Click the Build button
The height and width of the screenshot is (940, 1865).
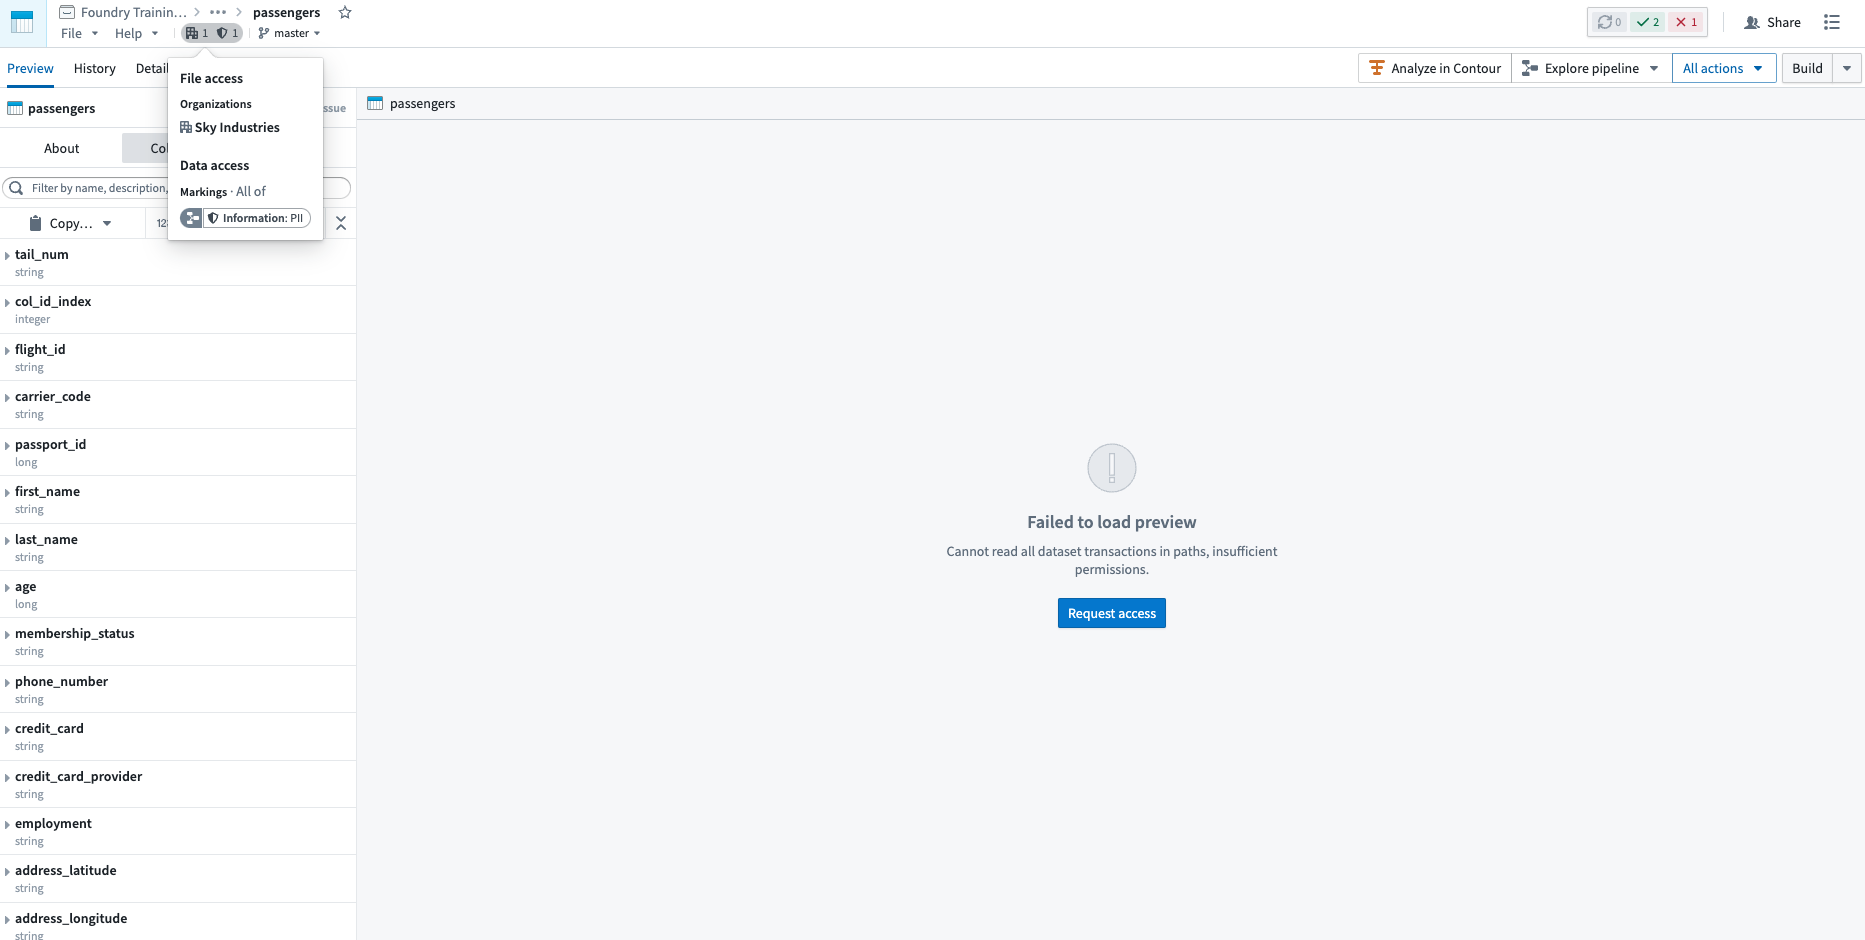[1807, 68]
